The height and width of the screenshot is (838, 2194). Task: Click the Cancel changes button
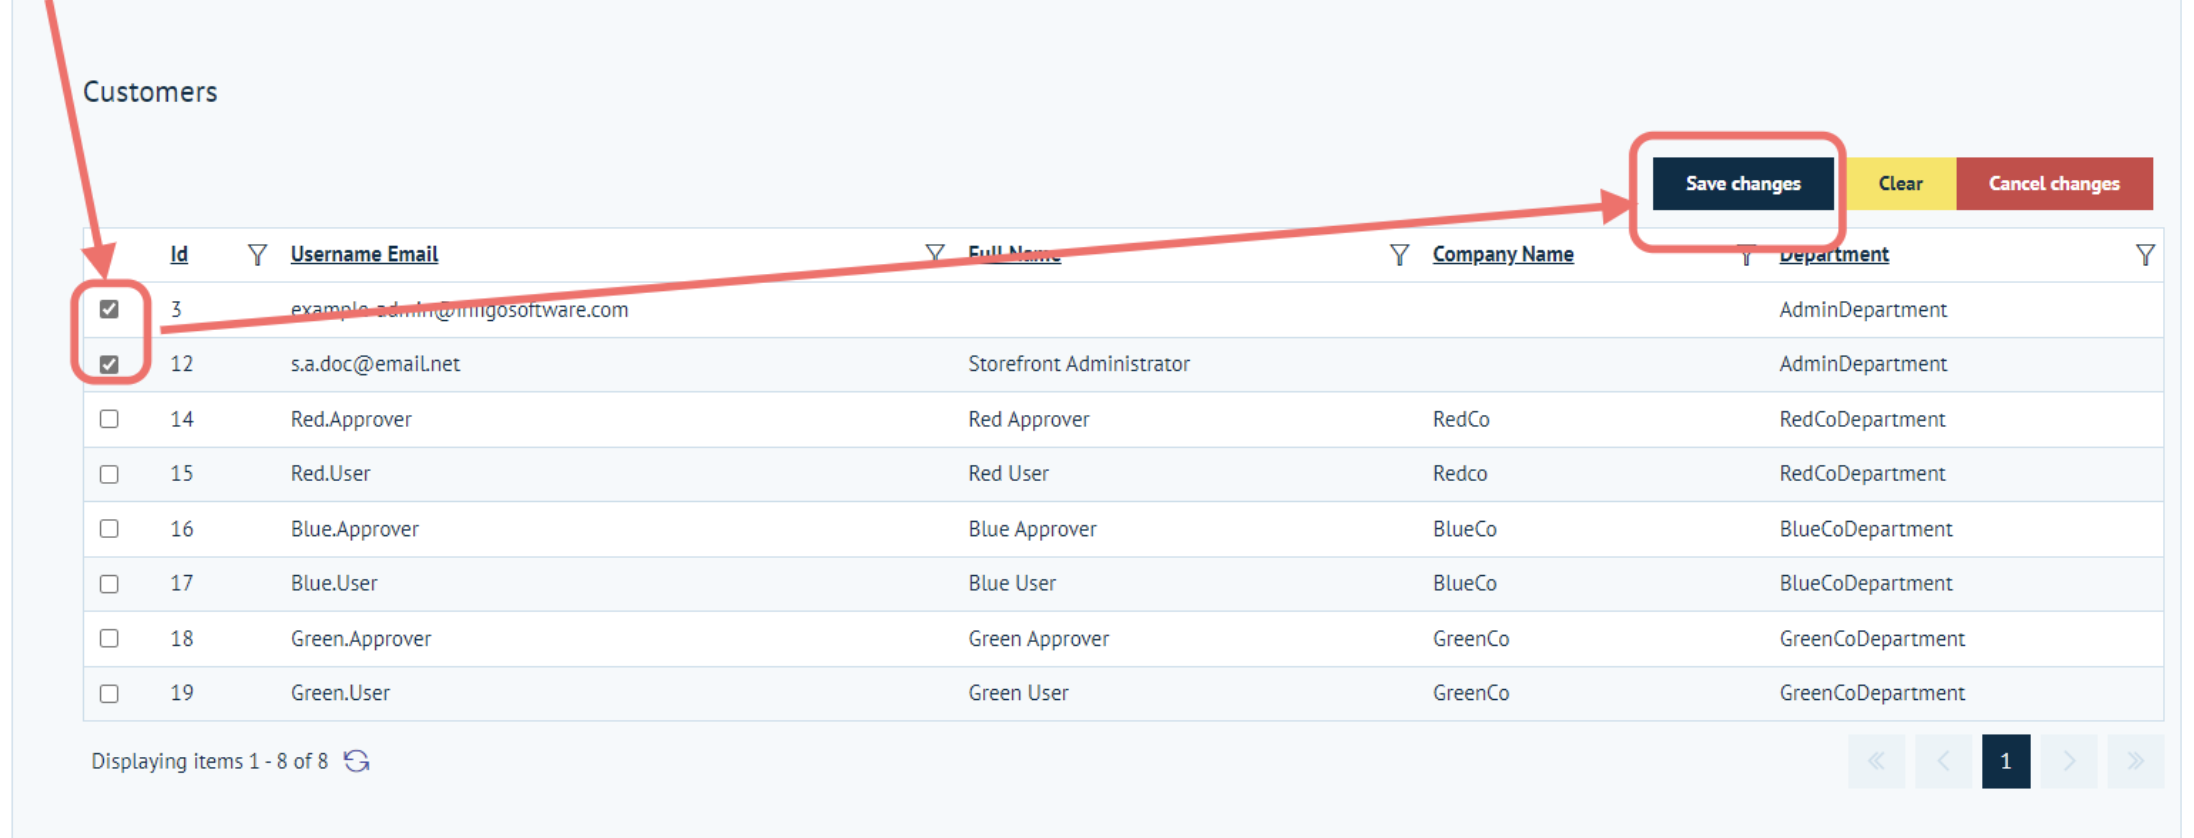tap(2054, 183)
